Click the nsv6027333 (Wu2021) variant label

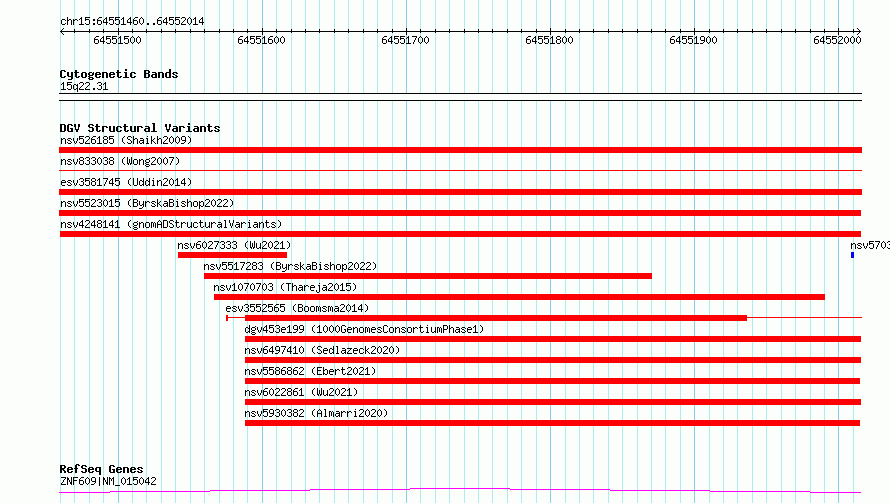(x=234, y=245)
